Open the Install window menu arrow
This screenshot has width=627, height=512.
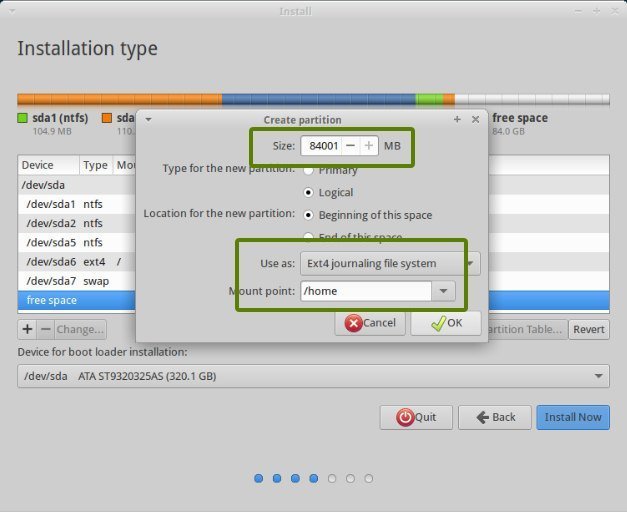pos(12,11)
